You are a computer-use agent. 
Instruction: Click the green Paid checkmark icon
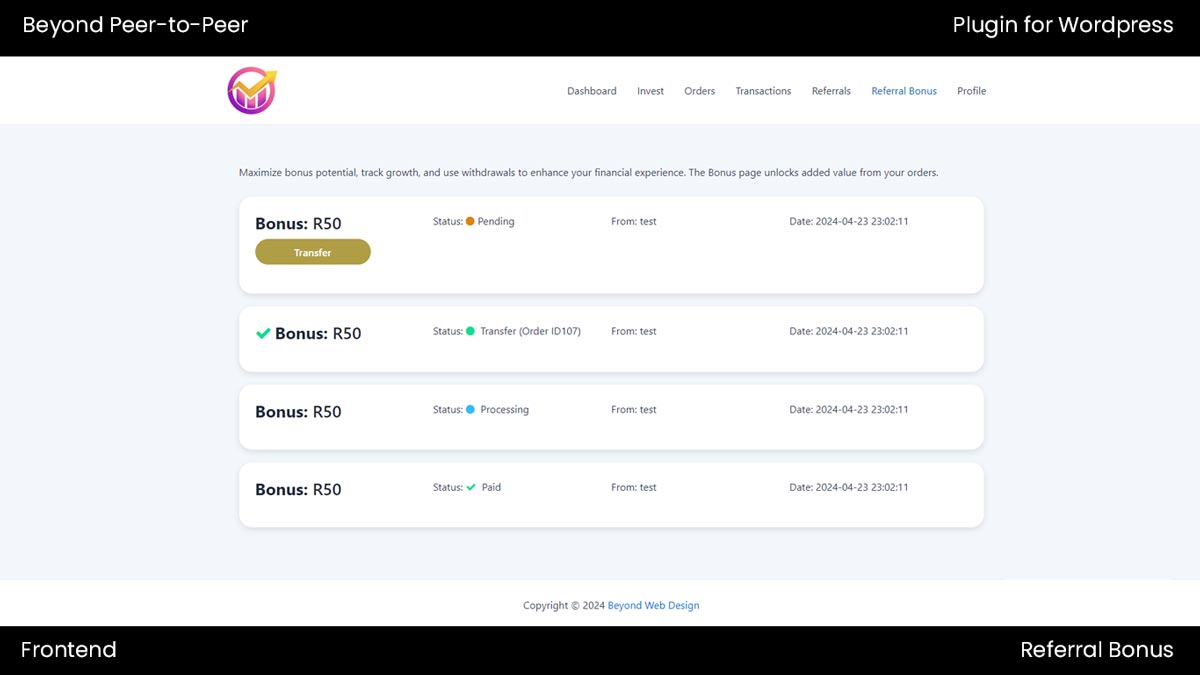[x=469, y=487]
